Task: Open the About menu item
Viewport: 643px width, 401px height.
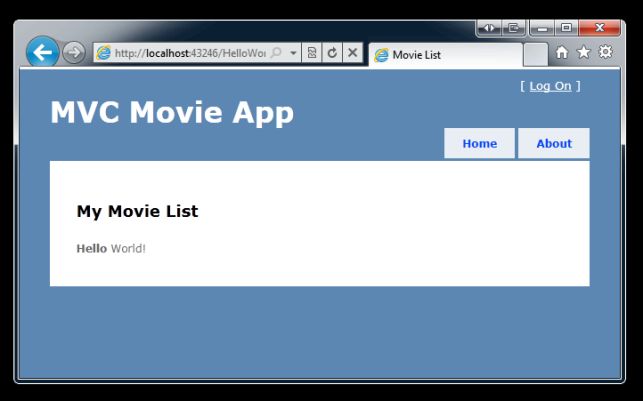Action: point(554,144)
